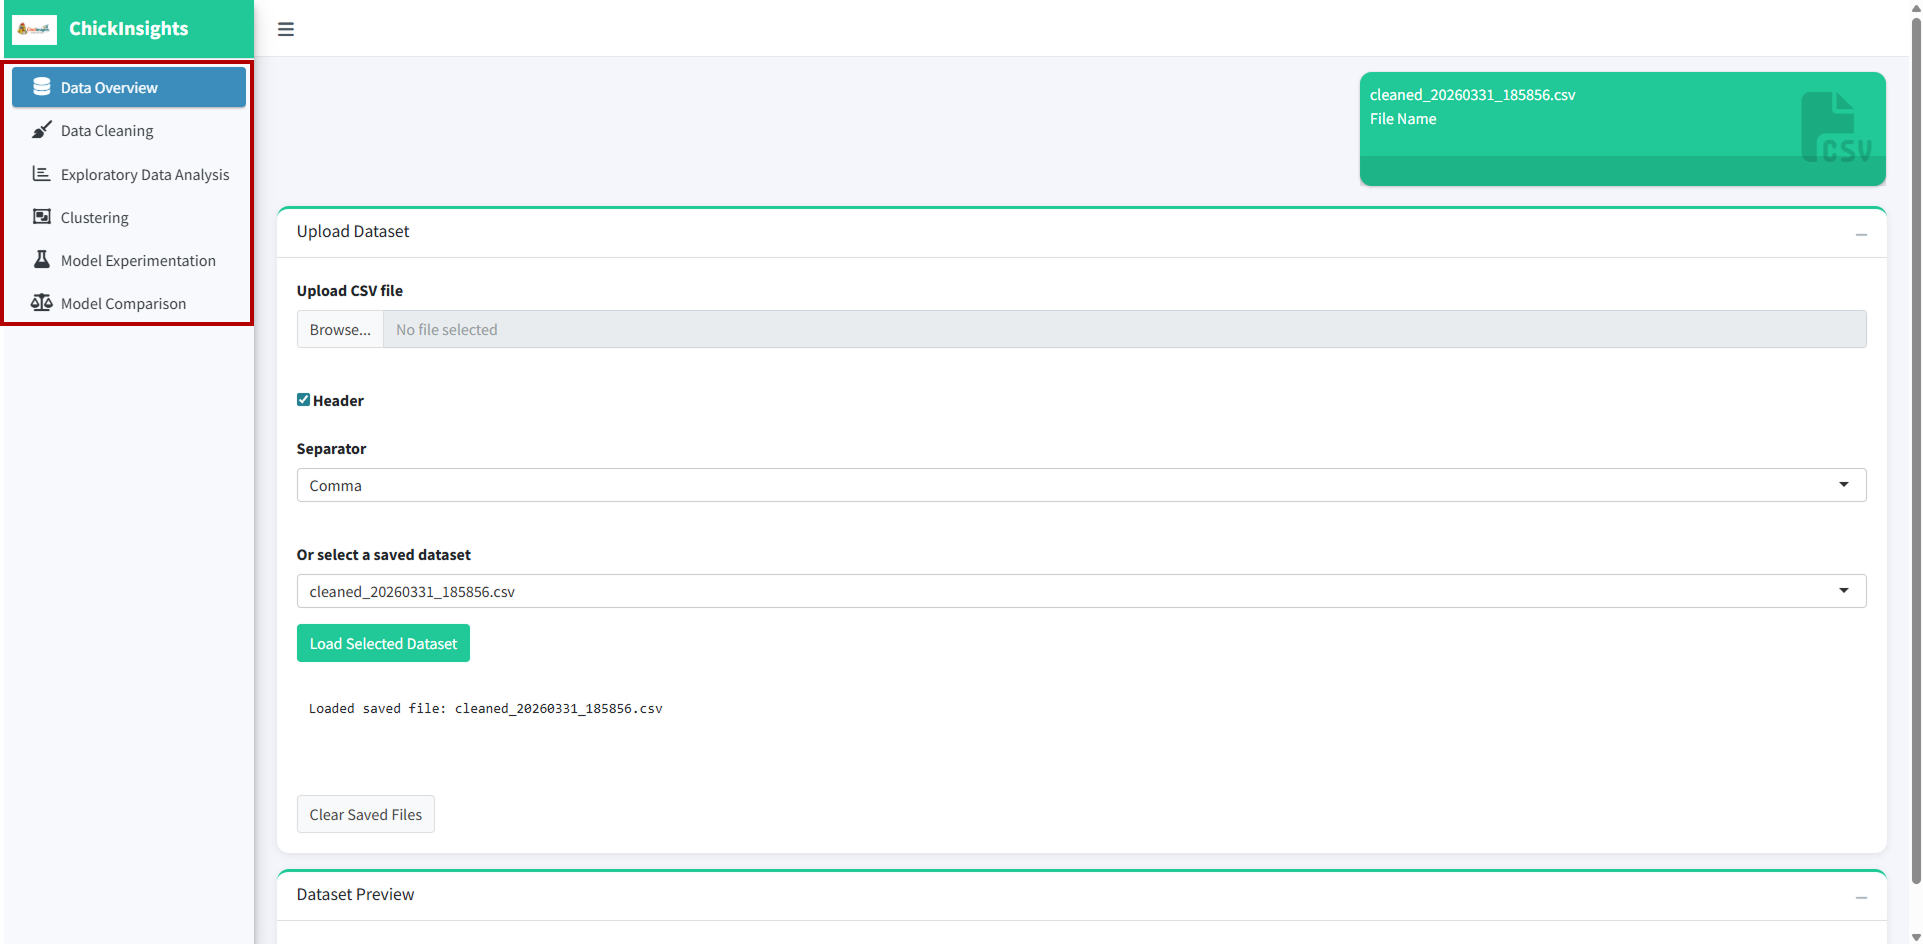Viewport: 1923px width, 944px height.
Task: Click the 'Or select a saved dataset' label
Action: pyautogui.click(x=383, y=554)
